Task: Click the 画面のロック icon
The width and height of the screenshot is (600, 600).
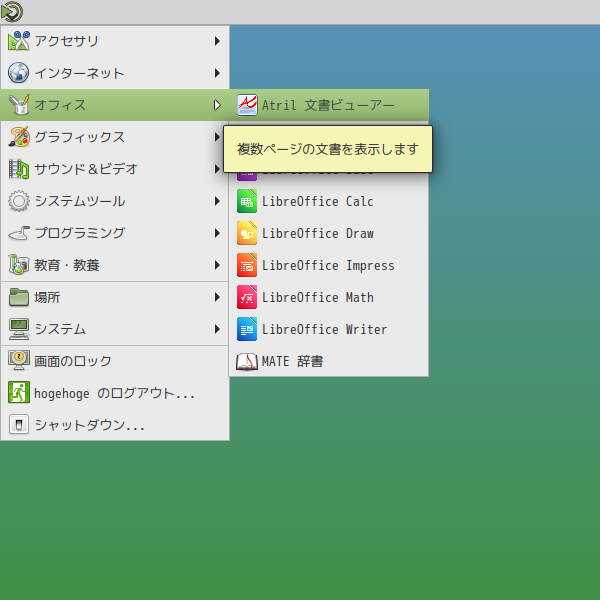Action: coord(18,360)
